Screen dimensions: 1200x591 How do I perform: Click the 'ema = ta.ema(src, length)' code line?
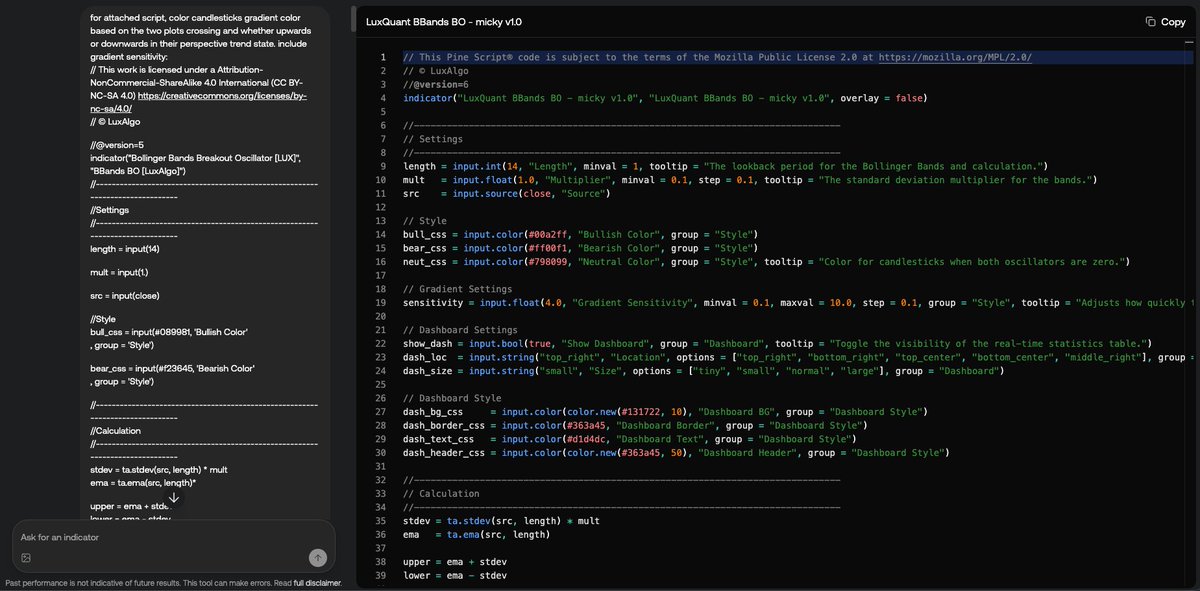click(x=476, y=535)
